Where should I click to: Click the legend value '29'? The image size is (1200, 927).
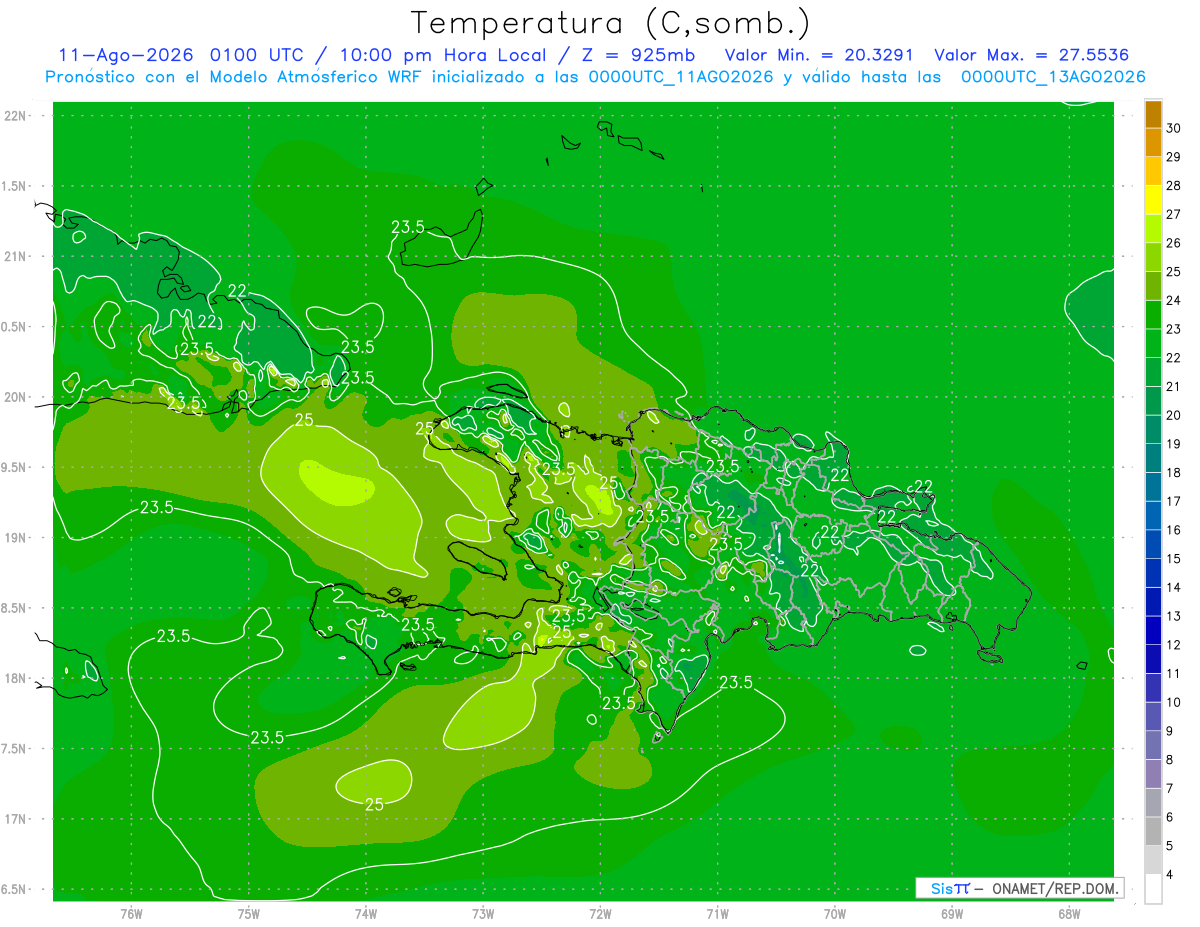(1174, 157)
